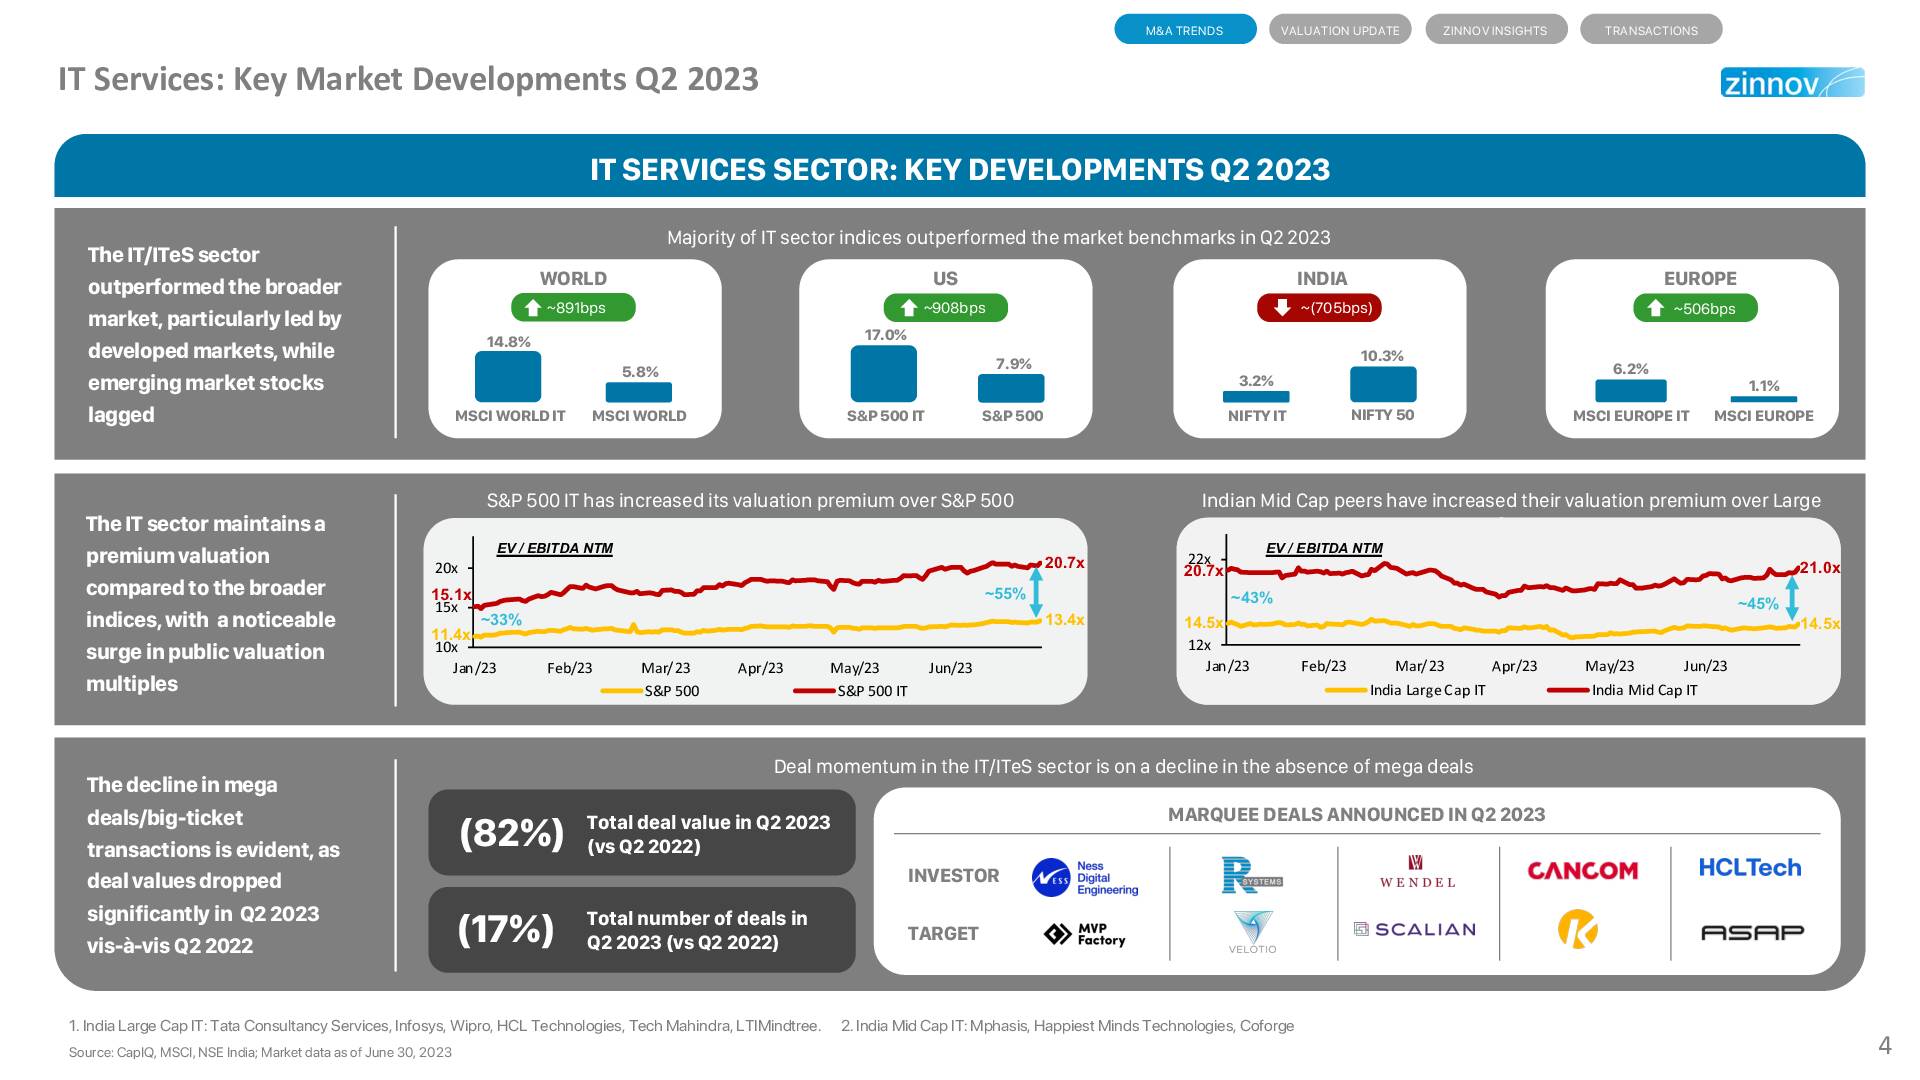Image resolution: width=1920 pixels, height=1080 pixels.
Task: Click the MSCI EUROPE 1.1% bar
Action: [1764, 400]
